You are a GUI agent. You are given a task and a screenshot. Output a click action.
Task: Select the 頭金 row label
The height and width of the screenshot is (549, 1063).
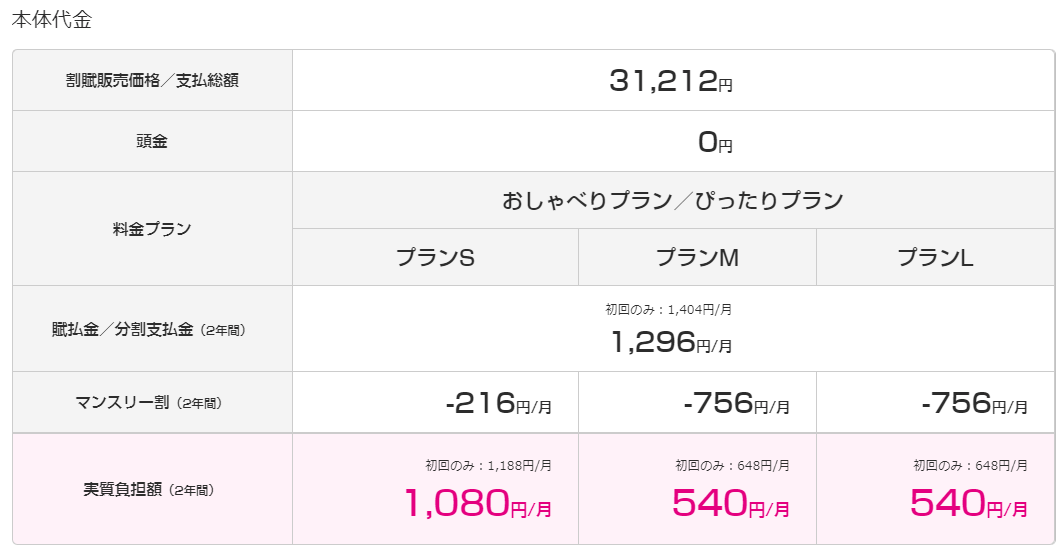tap(152, 141)
